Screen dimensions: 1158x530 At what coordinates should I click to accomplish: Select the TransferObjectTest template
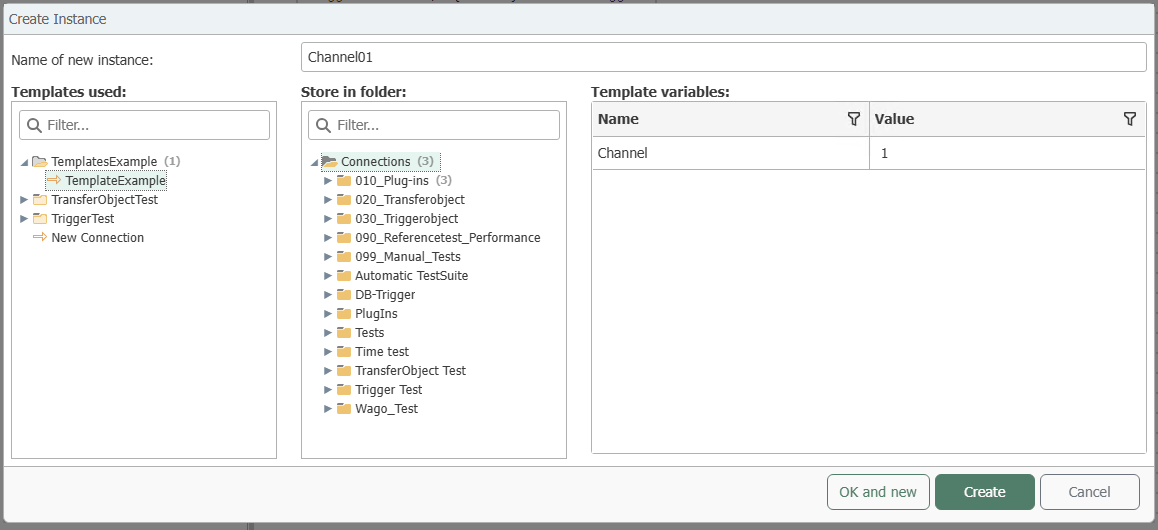(x=104, y=199)
